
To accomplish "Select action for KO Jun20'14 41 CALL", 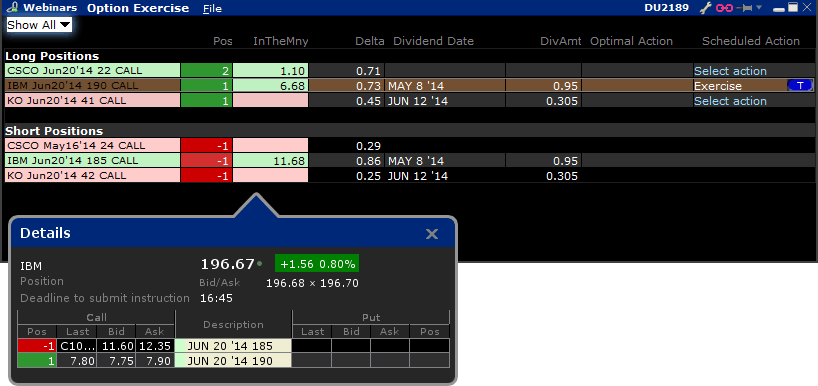I will tap(730, 101).
